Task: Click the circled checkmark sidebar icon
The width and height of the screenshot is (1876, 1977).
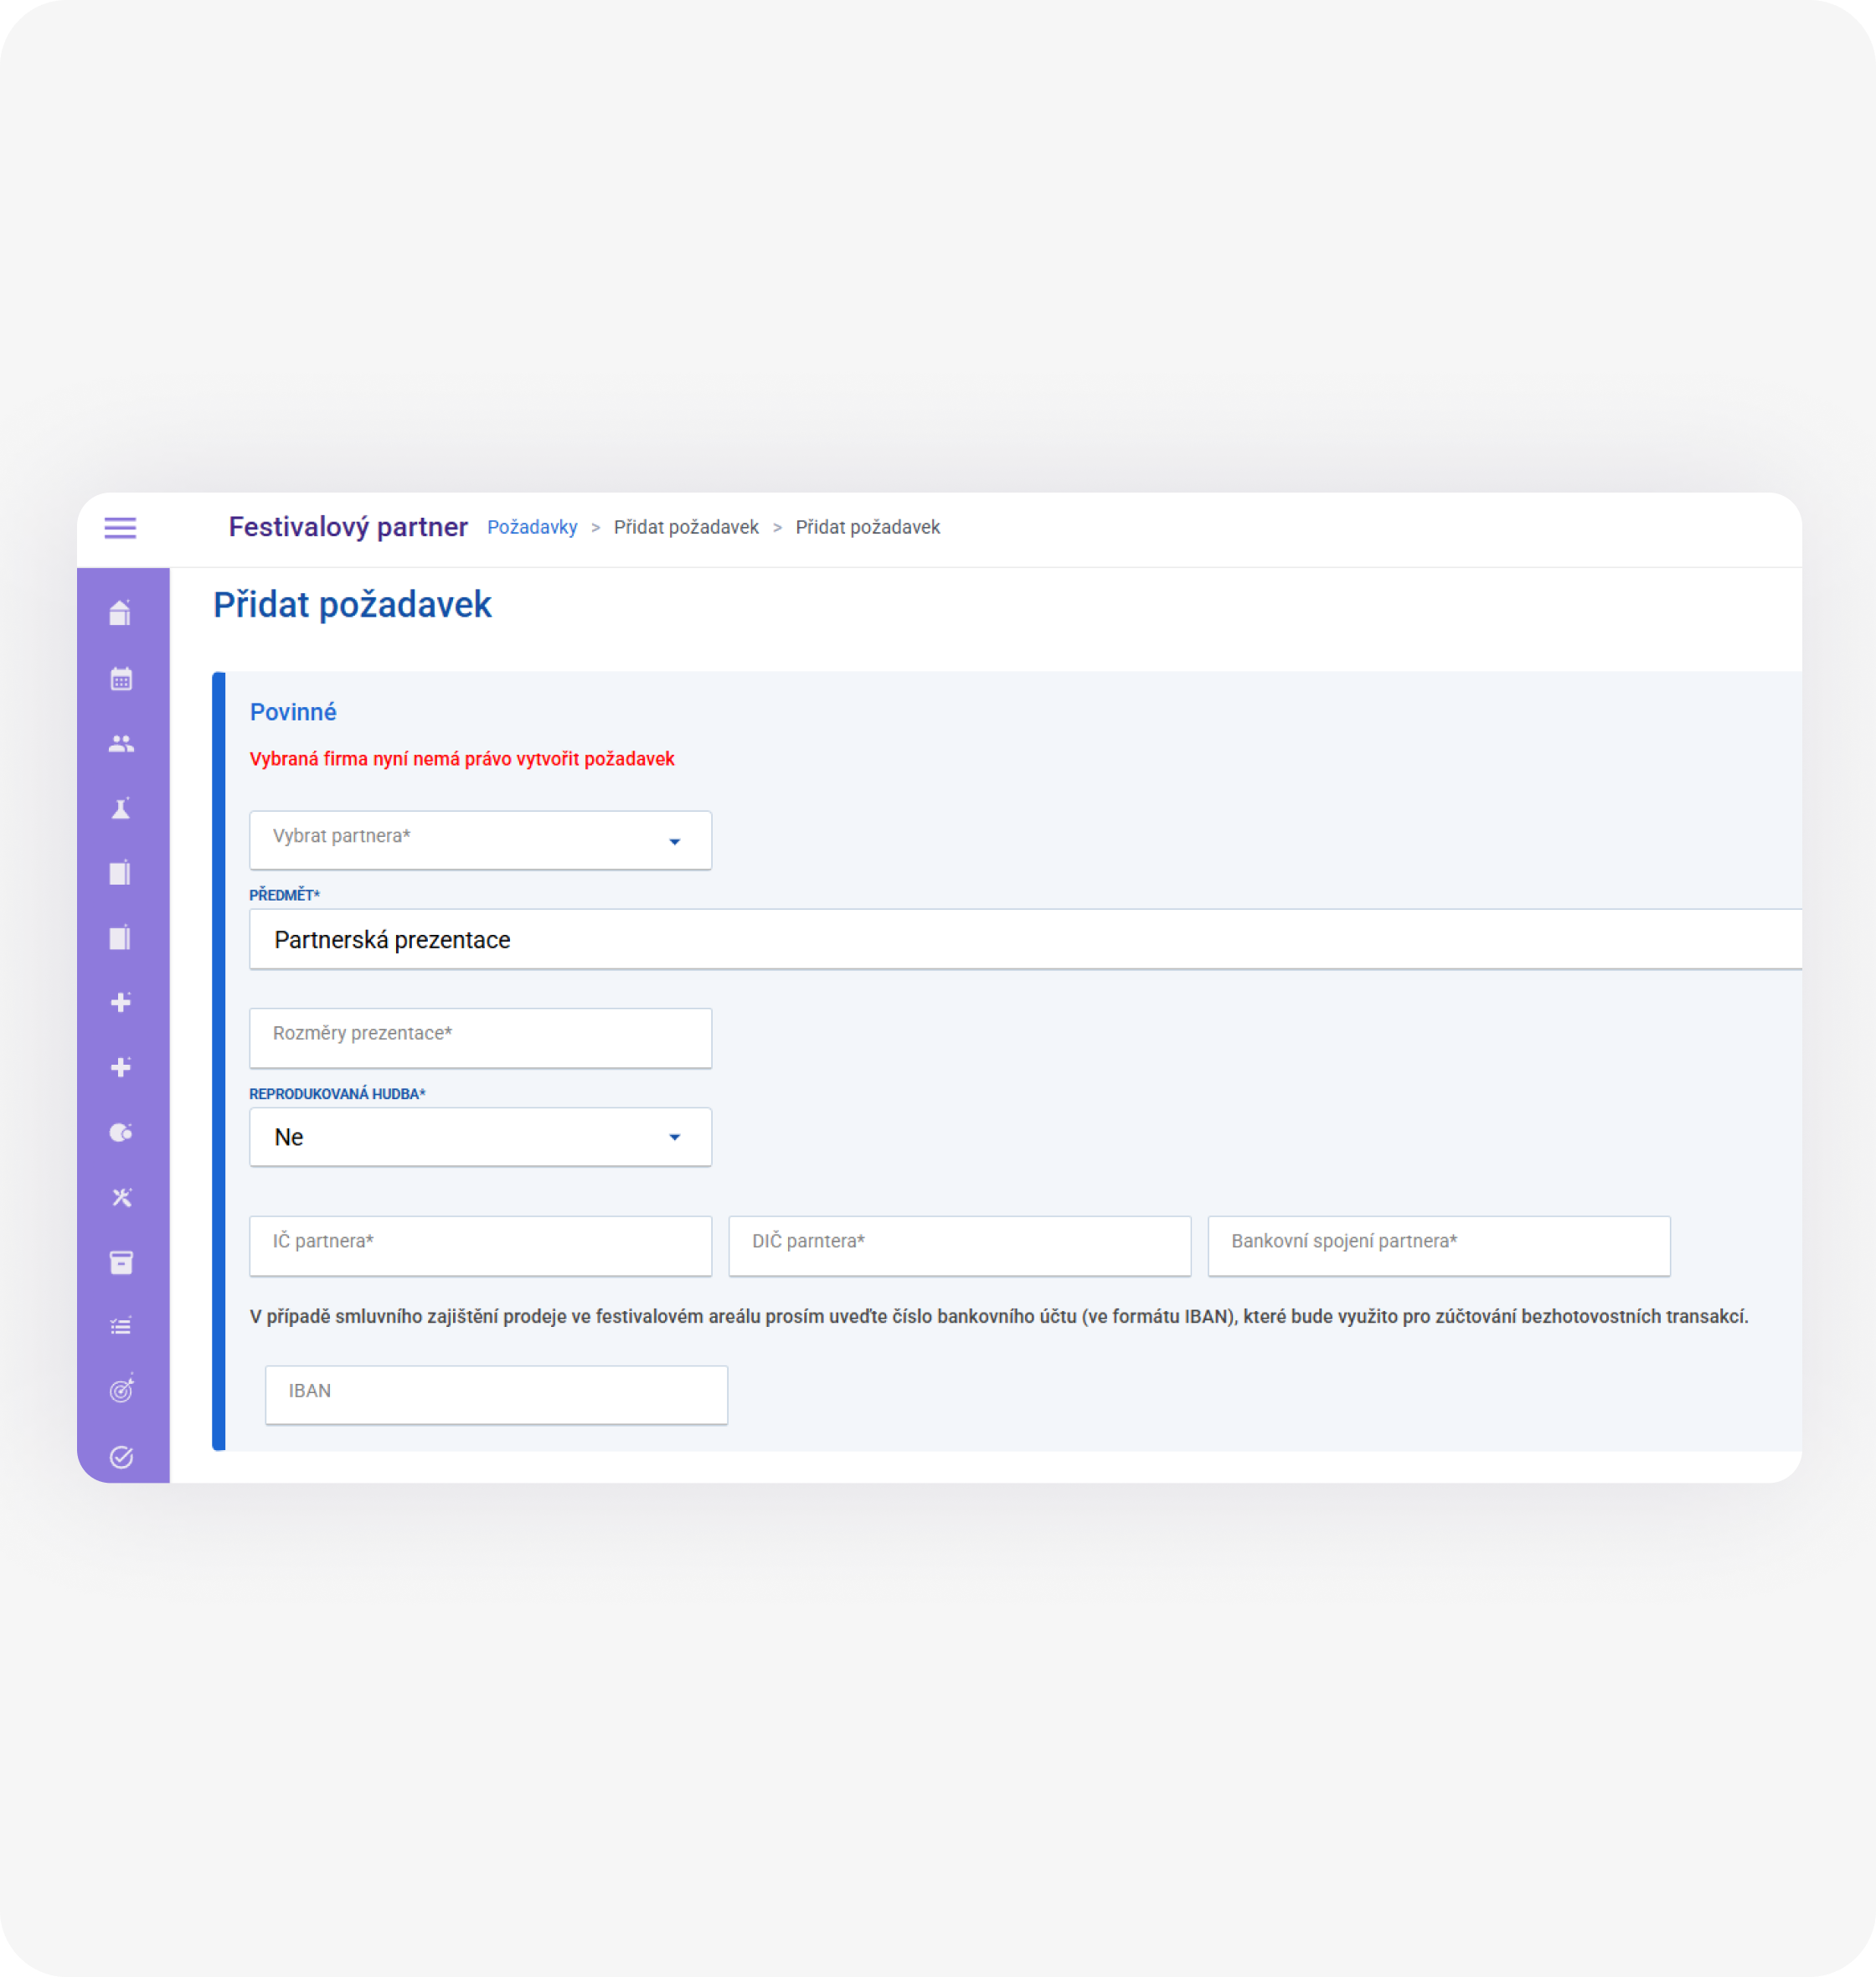Action: point(121,1457)
